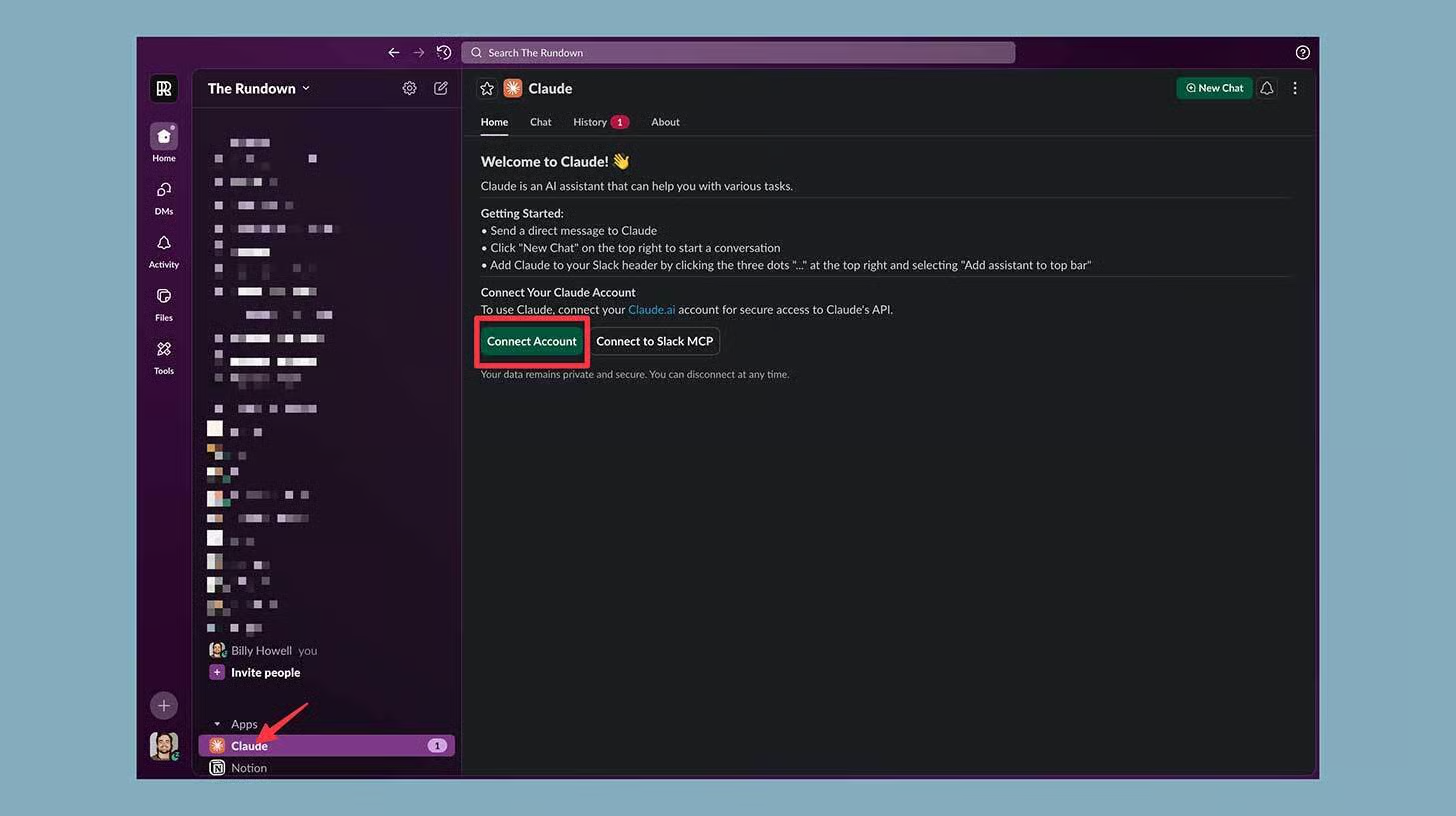Star the Claude app
Viewport: 1456px width, 816px height.
click(x=487, y=88)
